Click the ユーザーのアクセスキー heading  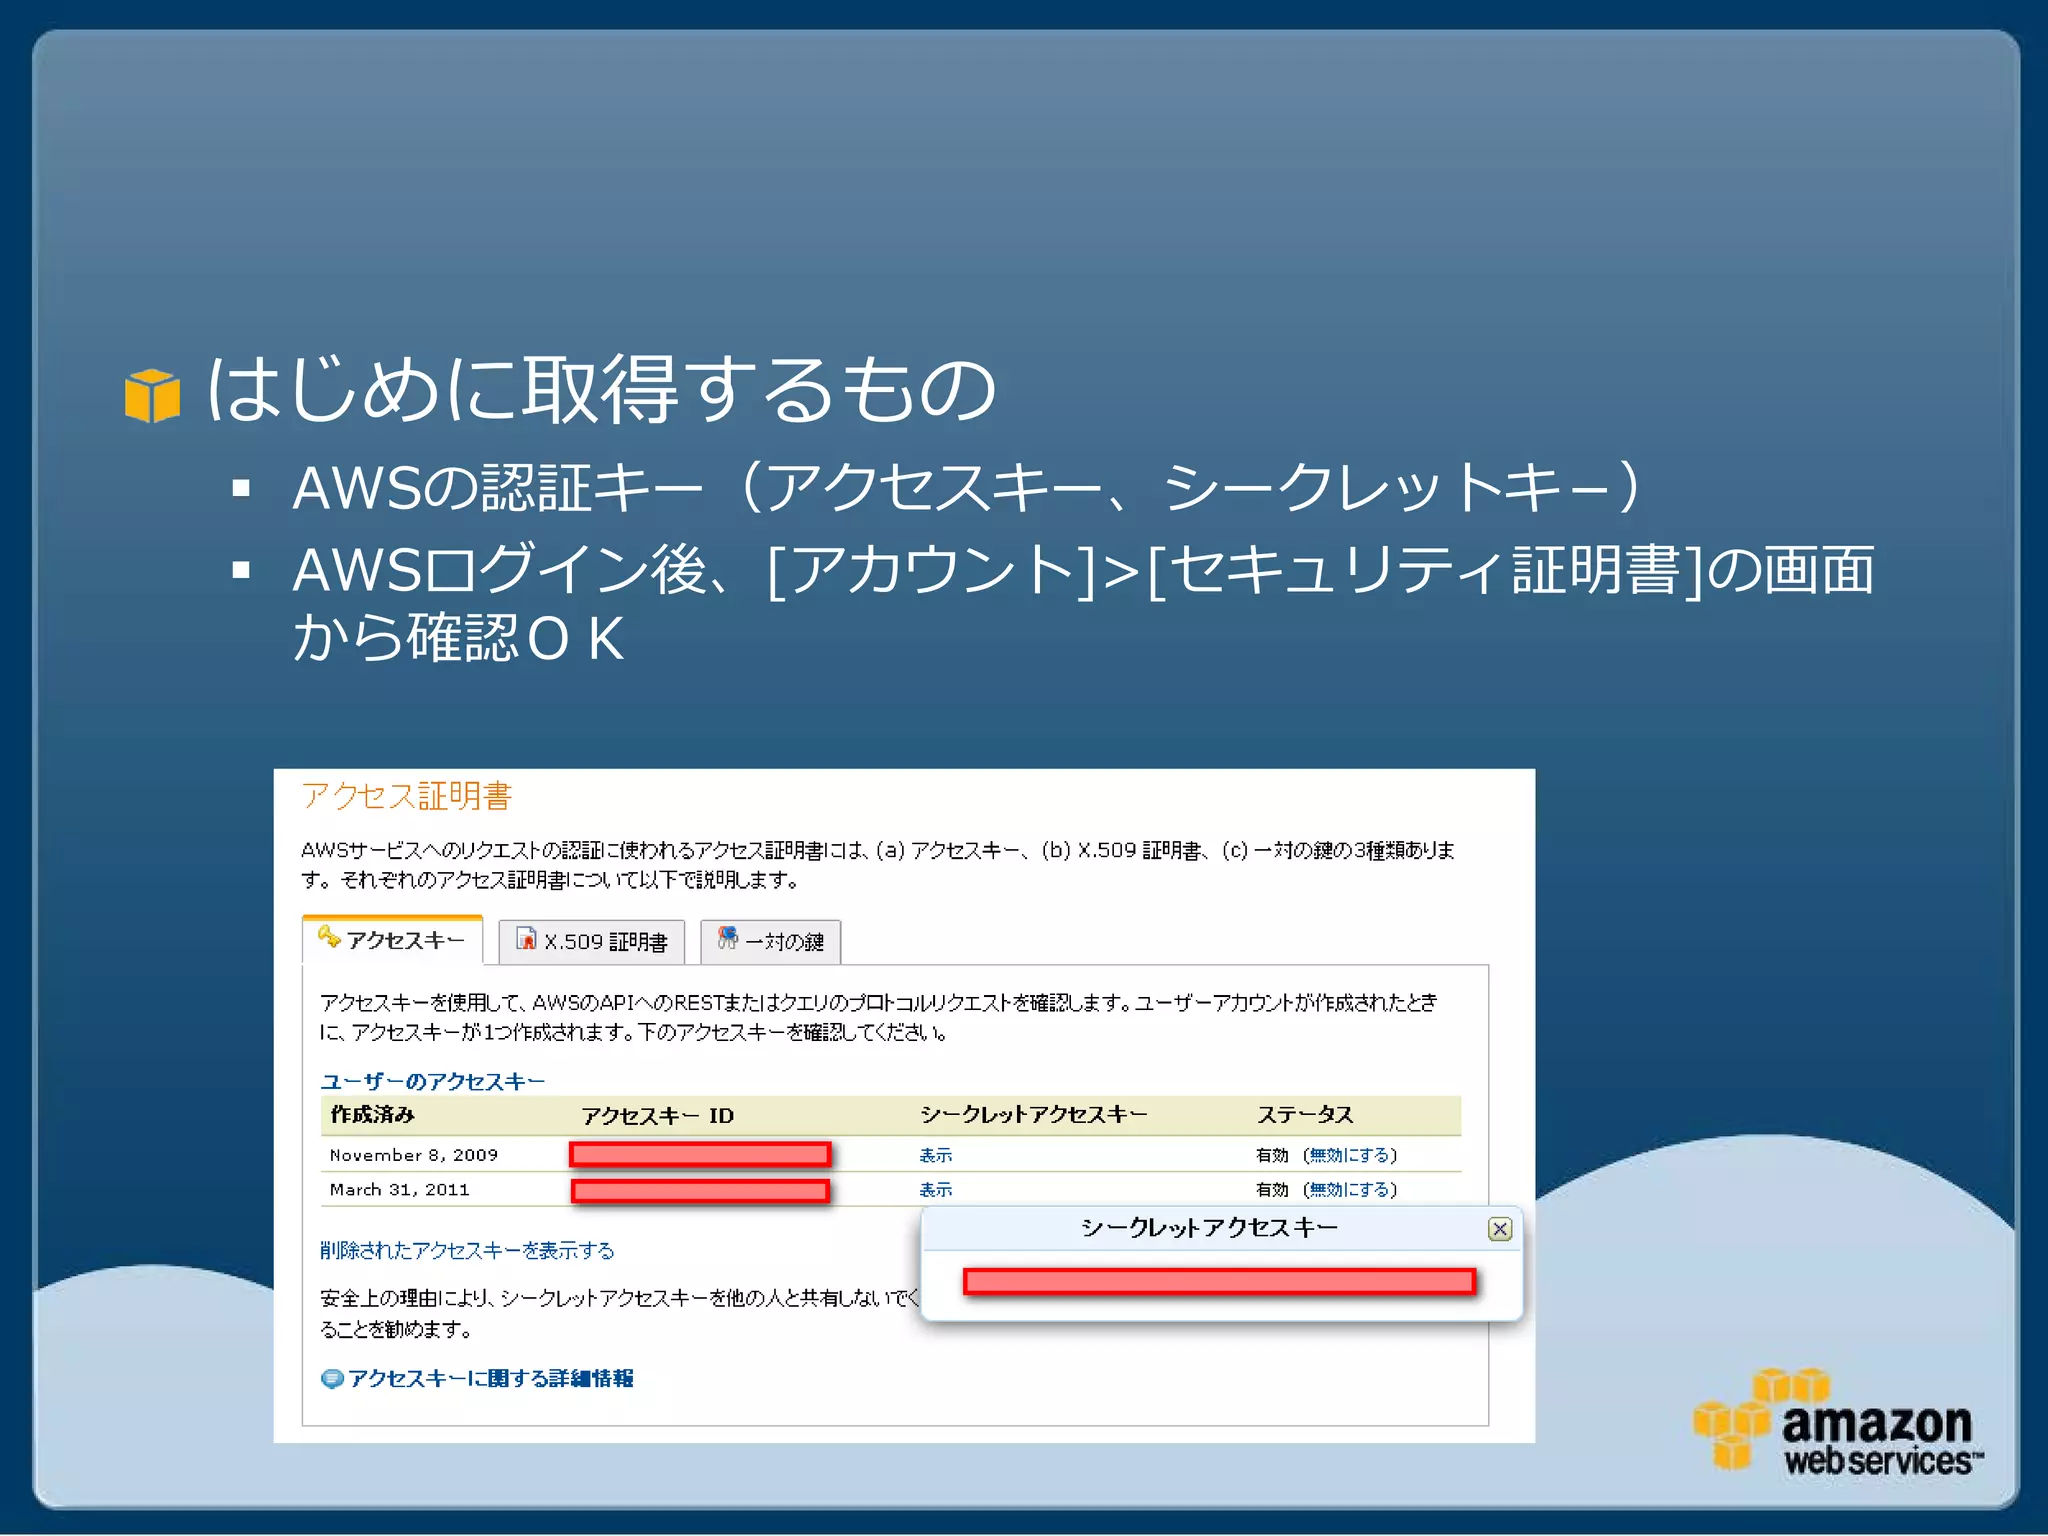[432, 1081]
